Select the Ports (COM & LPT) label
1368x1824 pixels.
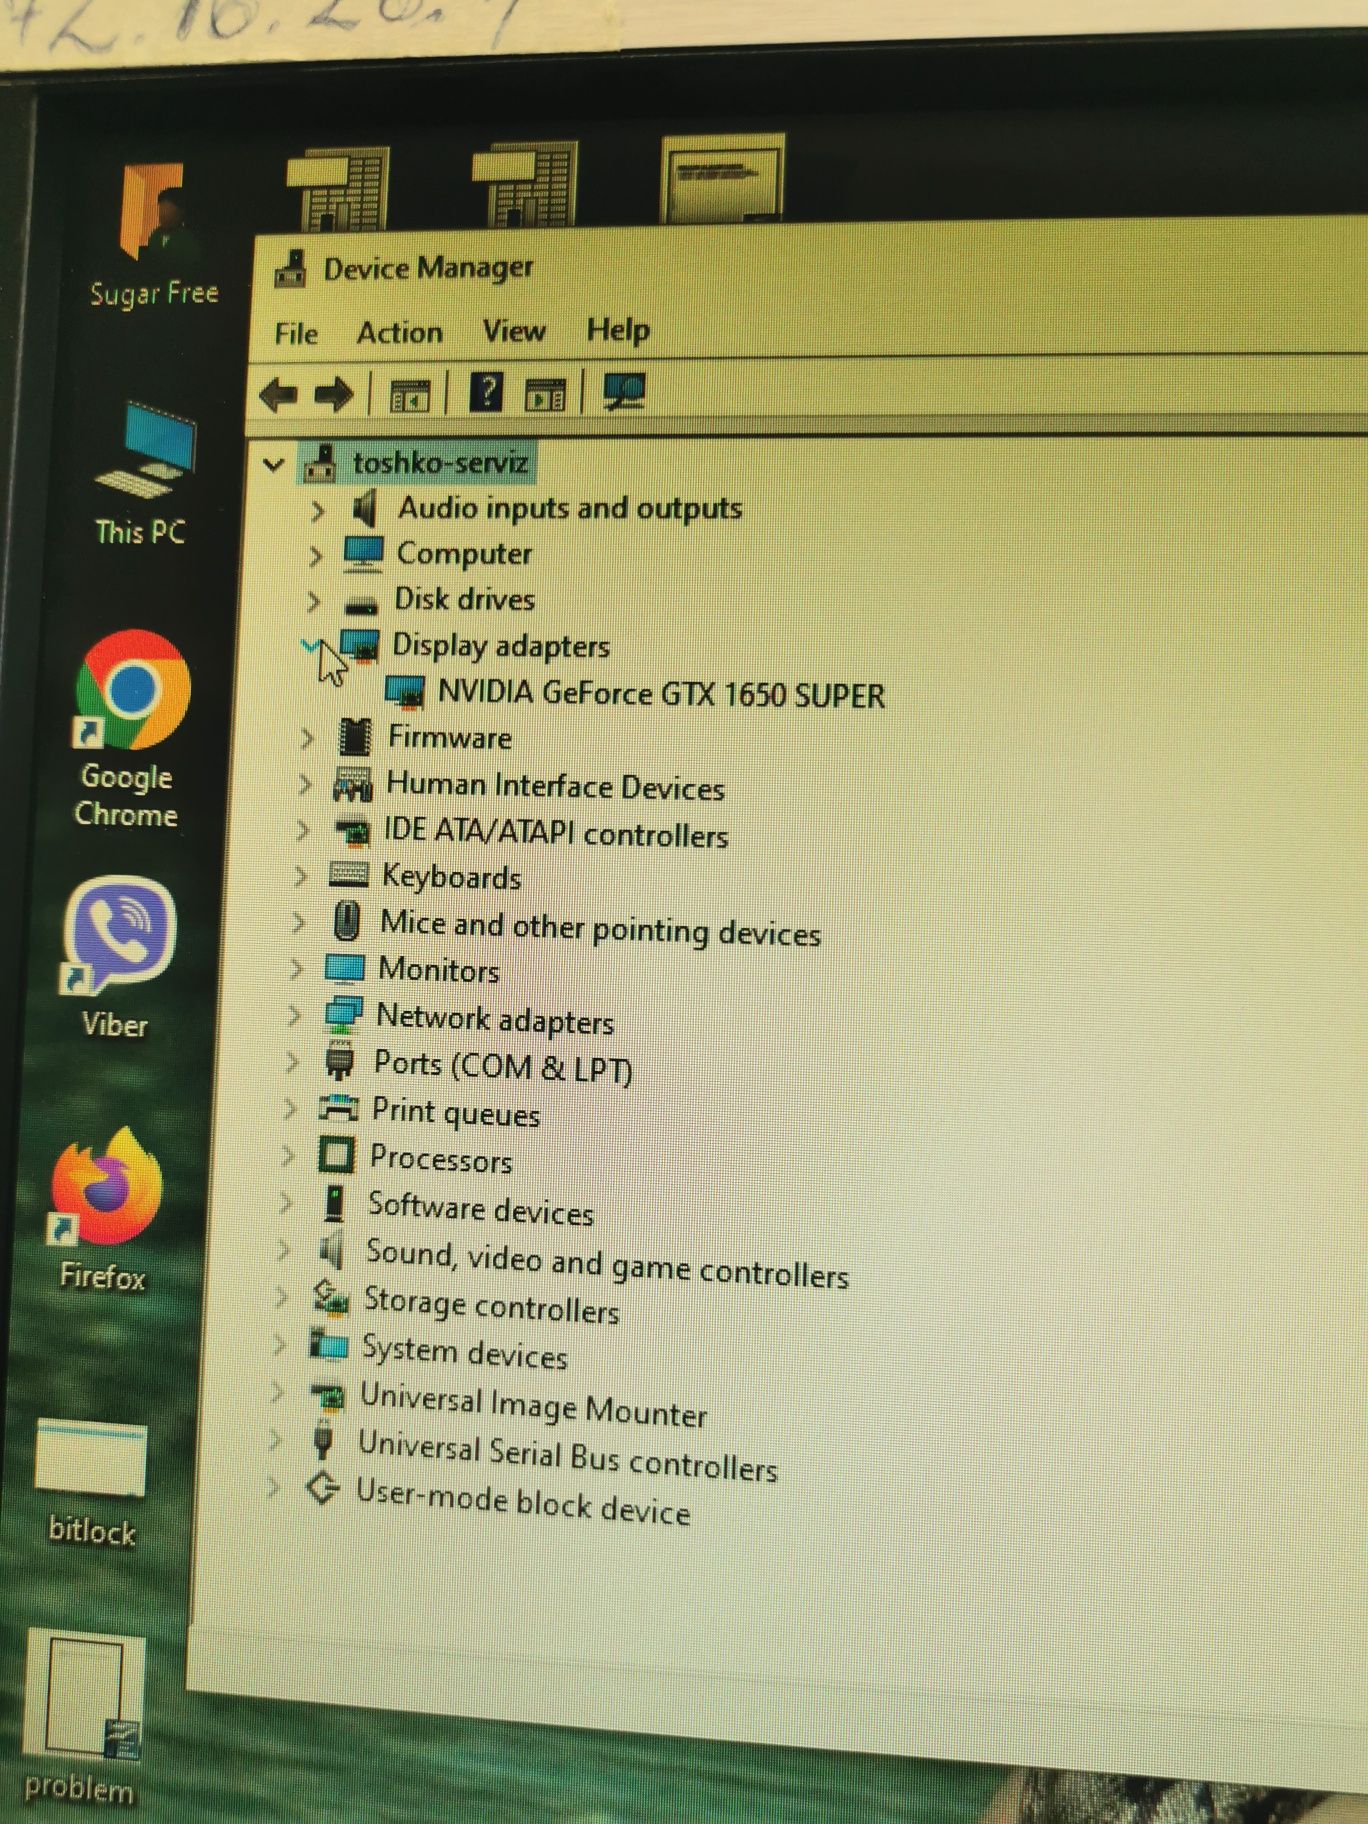502,1066
